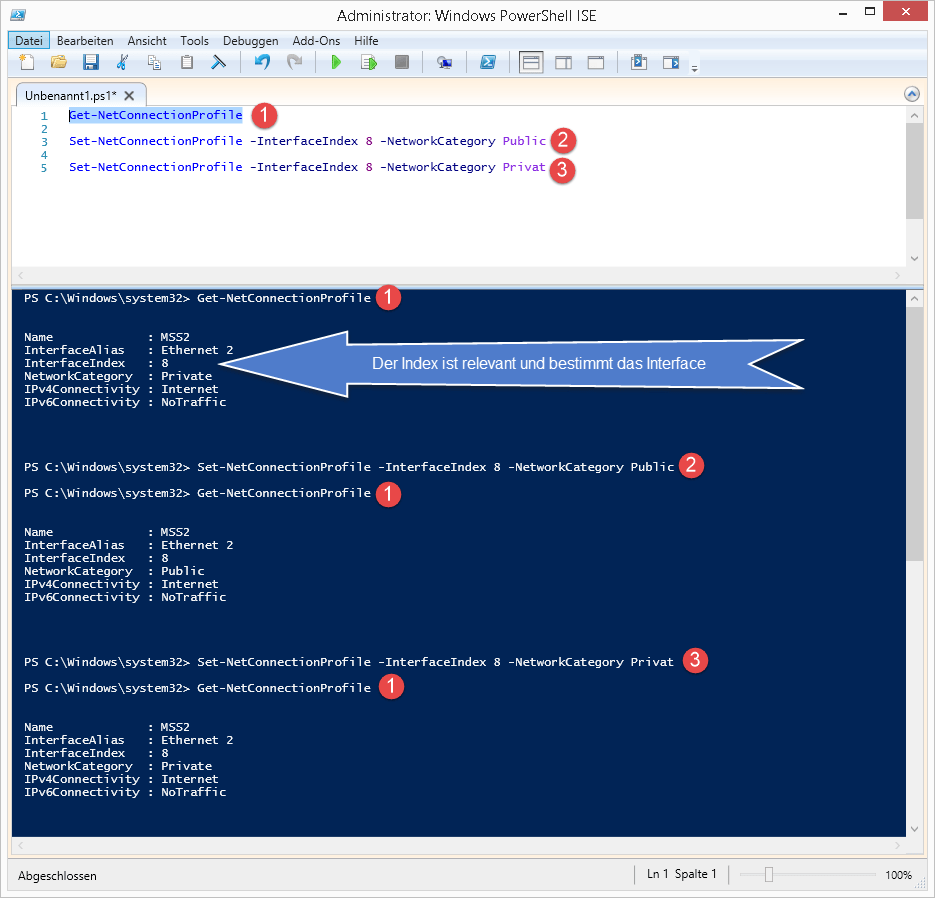
Task: Run the script with the green play icon
Action: [336, 62]
